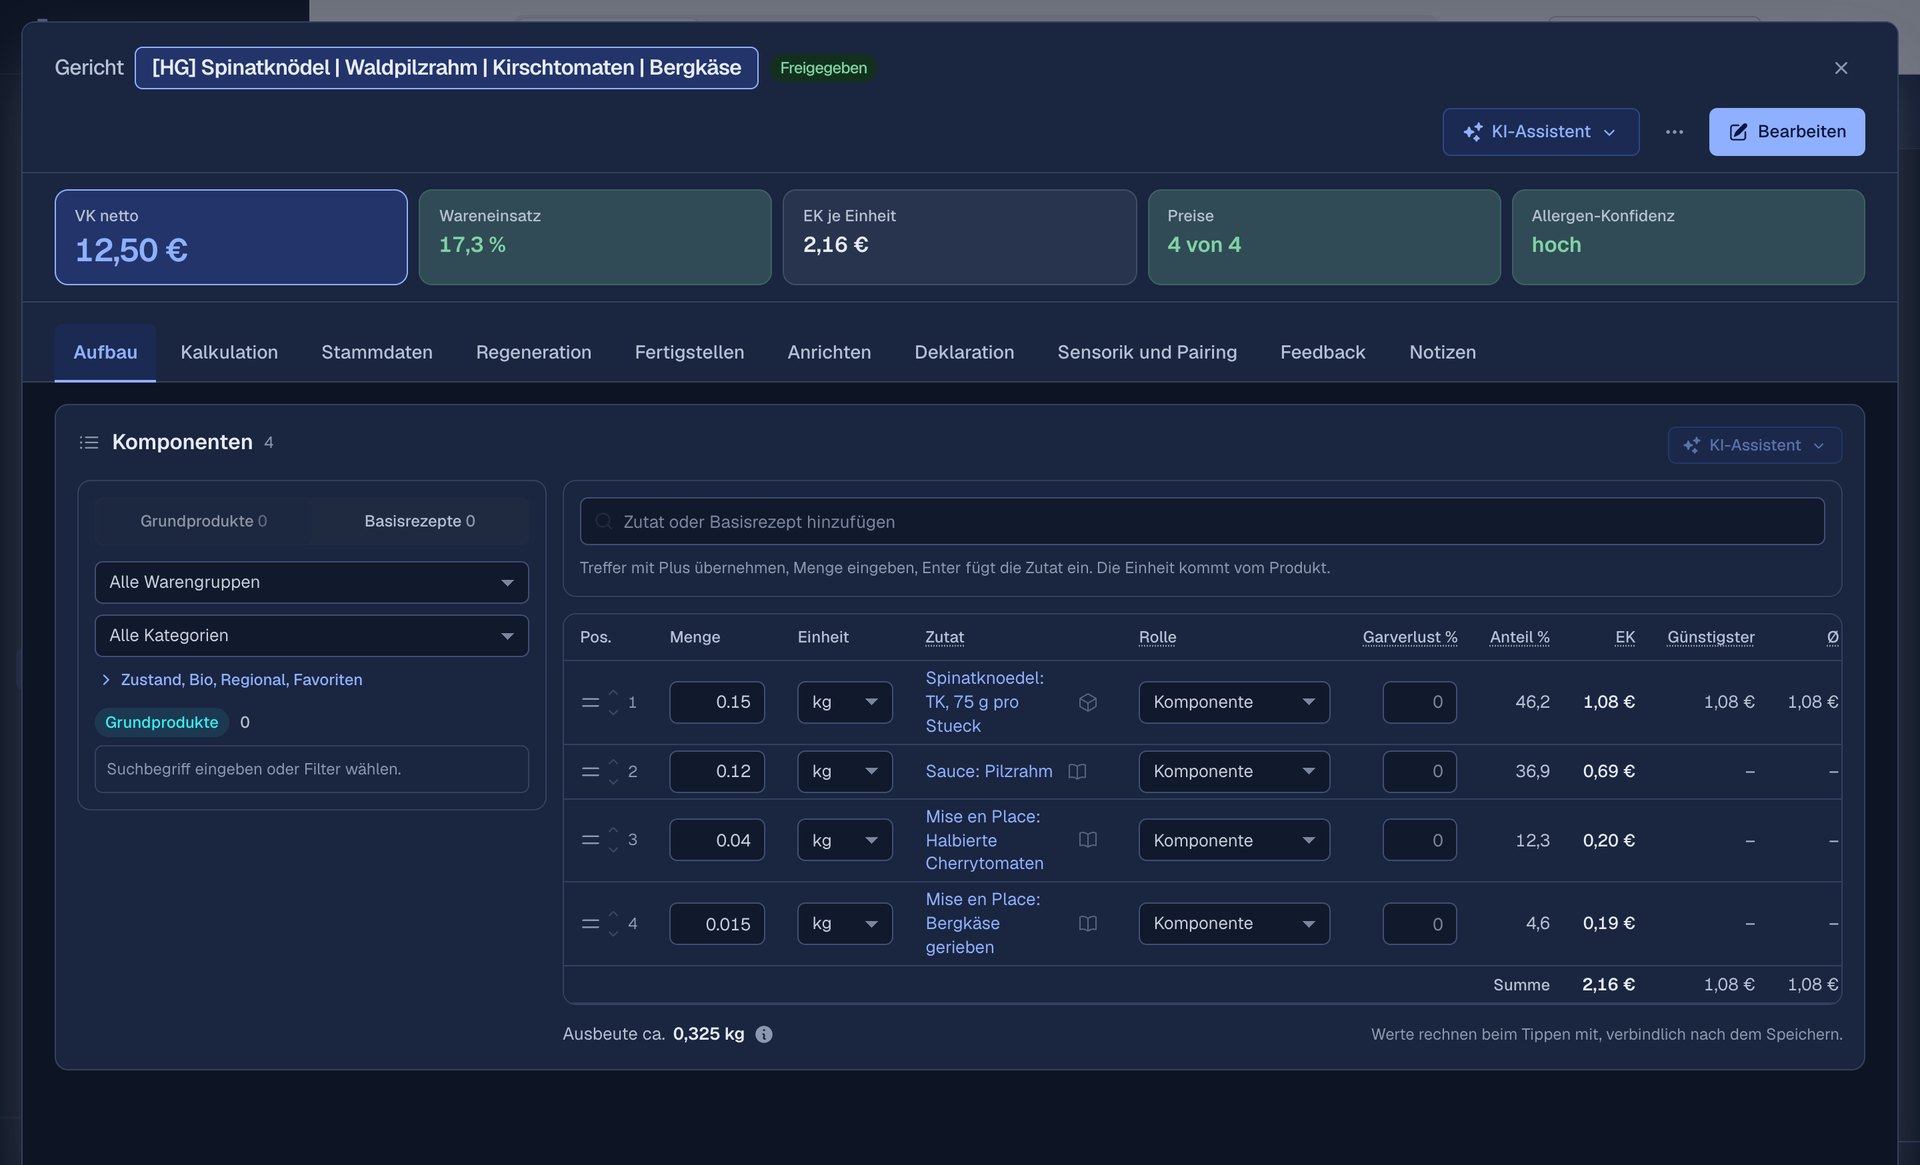Switch to the Kalkulation tab
1920x1165 pixels.
pyautogui.click(x=229, y=352)
